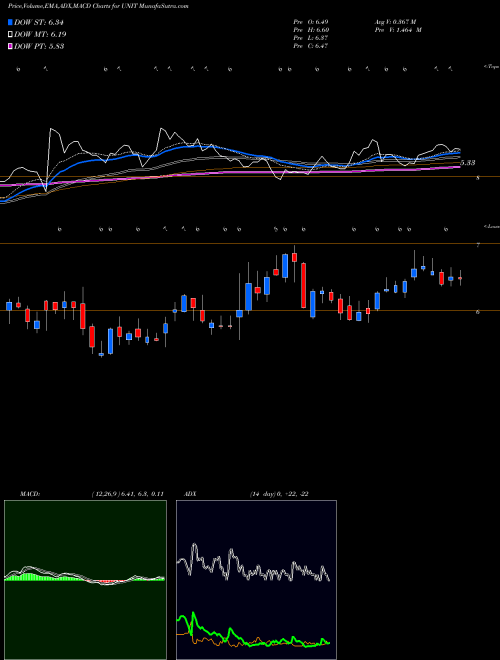Click the chart title mentioning MunafaSutra.com
Image resolution: width=500 pixels, height=660 pixels.
(98, 6)
